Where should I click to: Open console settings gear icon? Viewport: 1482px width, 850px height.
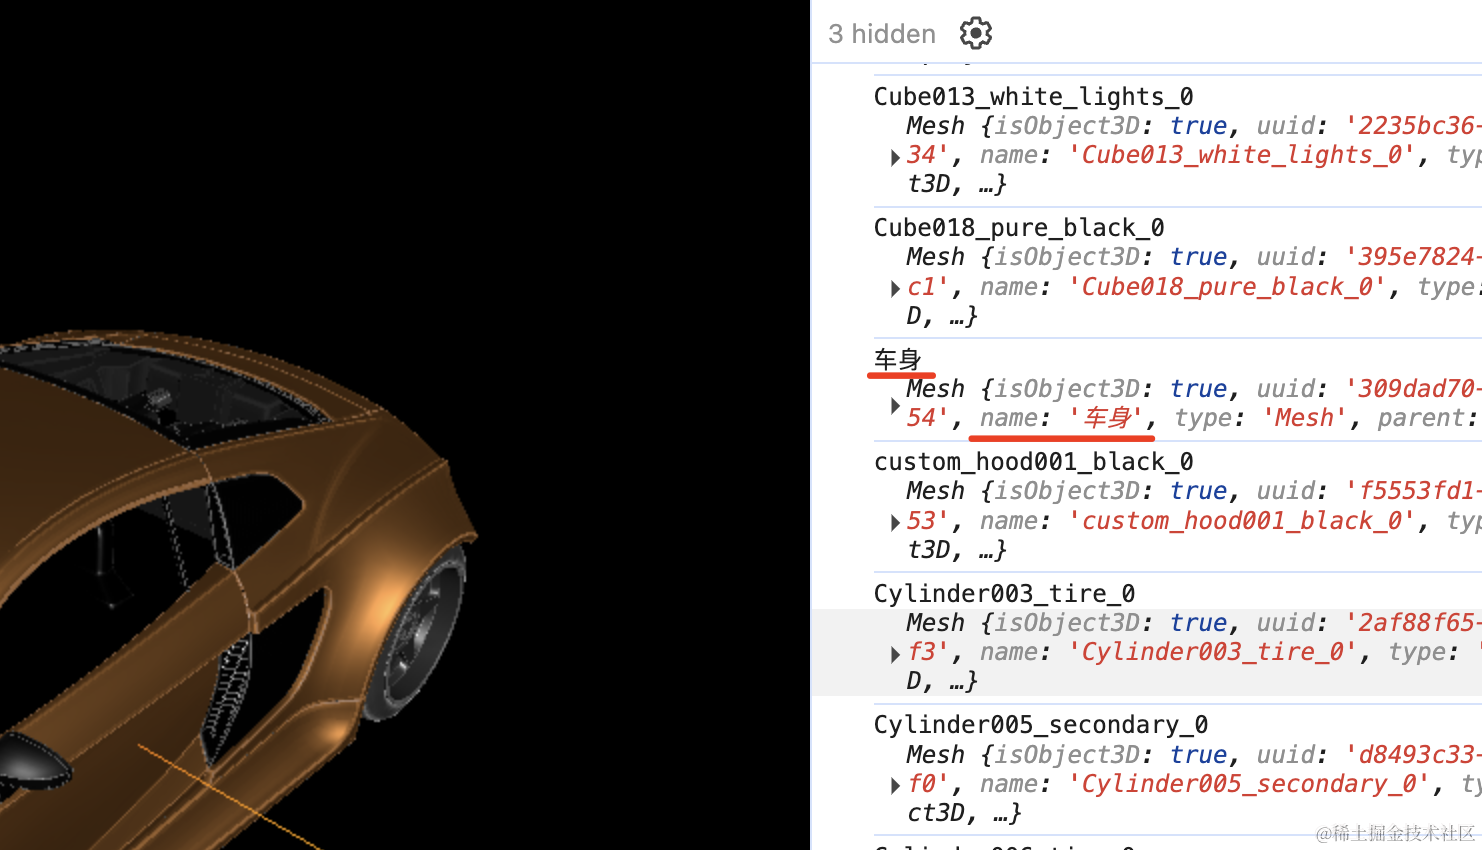[x=975, y=33]
